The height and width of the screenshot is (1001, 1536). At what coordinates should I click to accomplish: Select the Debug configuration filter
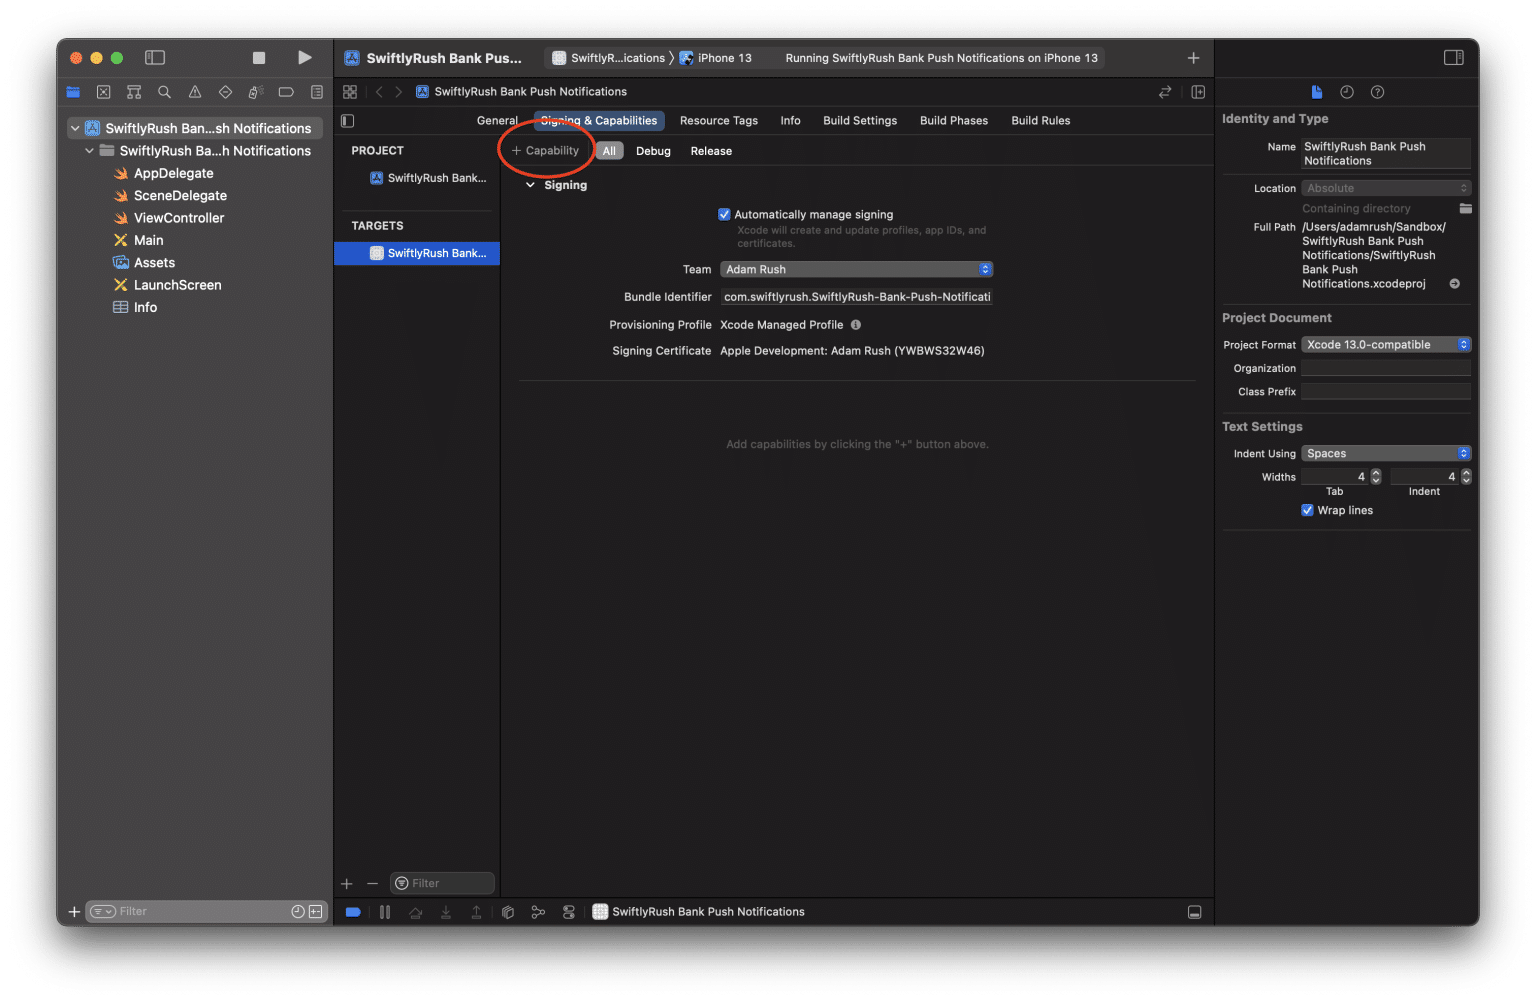653,151
